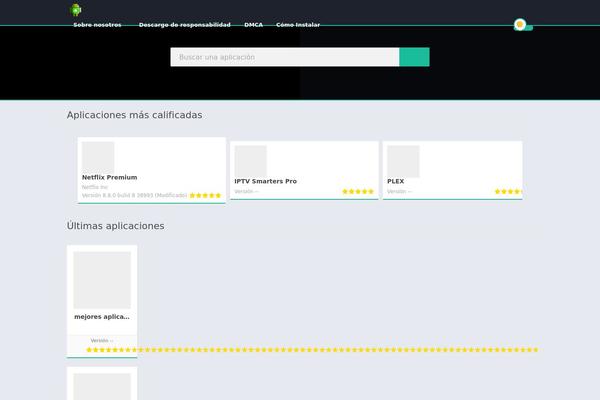Open the mejores aplica... app thumbnail
Image resolution: width=600 pixels, height=400 pixels.
tap(102, 280)
